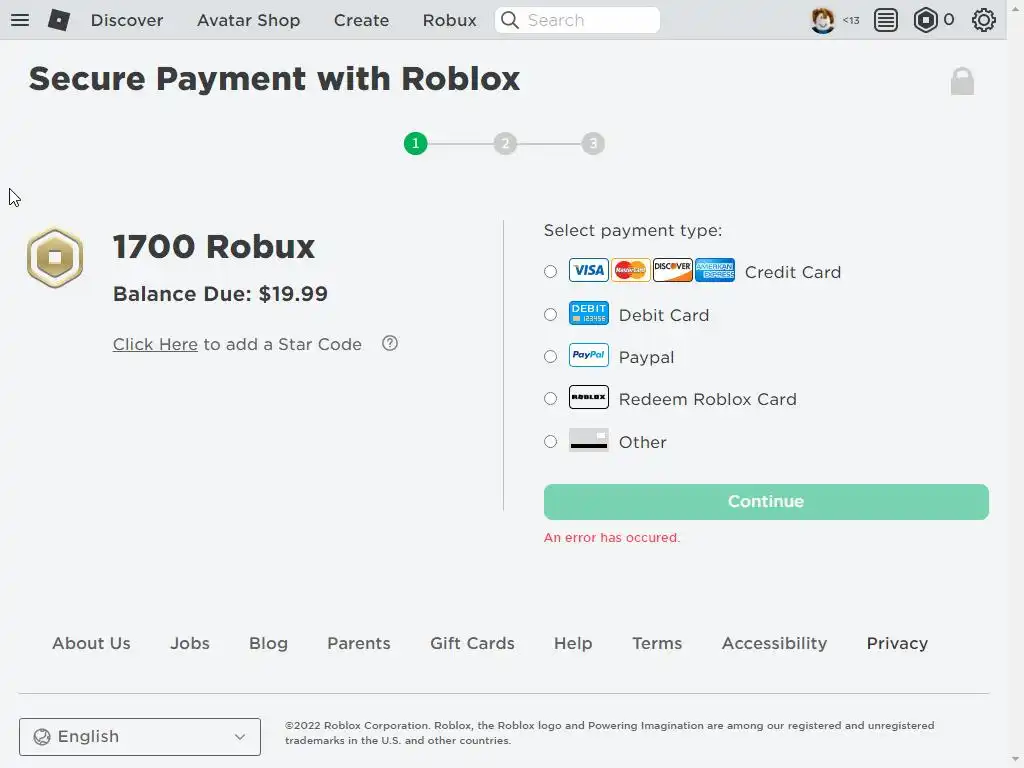Open the Terms footer link
The width and height of the screenshot is (1024, 768).
[x=657, y=643]
